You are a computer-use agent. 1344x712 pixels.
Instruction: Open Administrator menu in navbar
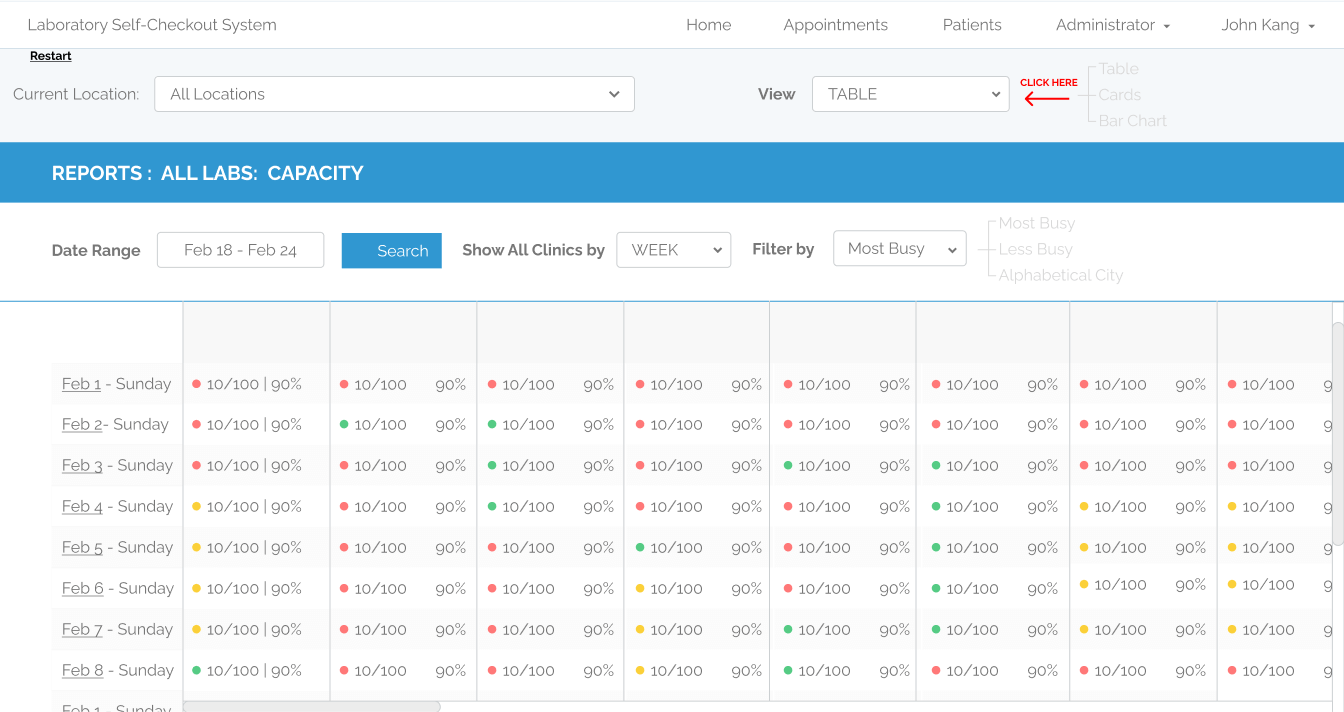click(1112, 25)
